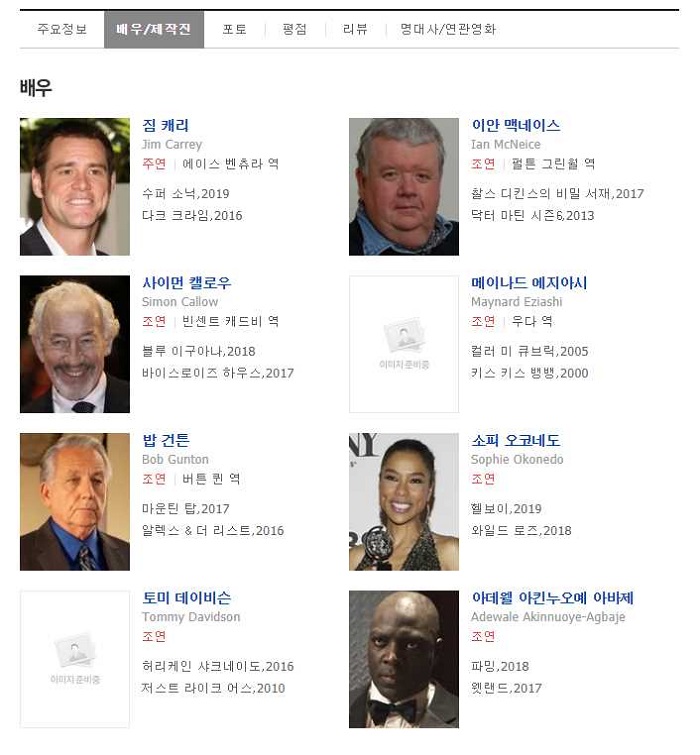Open Simon Callow's photo thumbnail
This screenshot has height=755, width=700.
pos(75,344)
